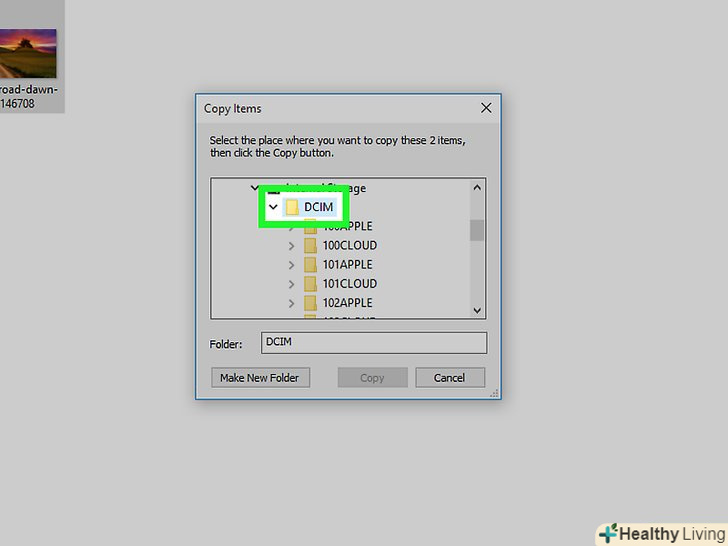Select the 100CLOUD folder label

(350, 245)
